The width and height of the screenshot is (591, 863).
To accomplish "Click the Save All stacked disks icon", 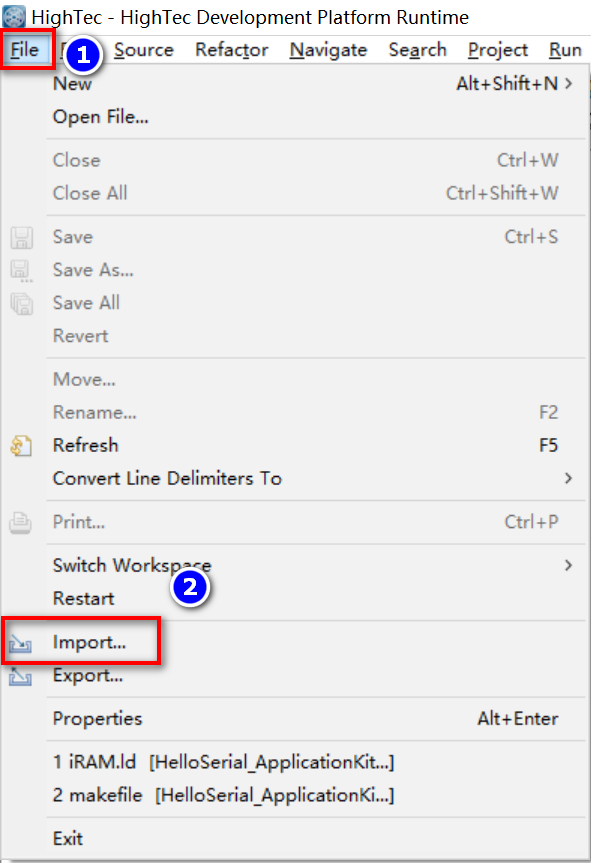I will 21,303.
